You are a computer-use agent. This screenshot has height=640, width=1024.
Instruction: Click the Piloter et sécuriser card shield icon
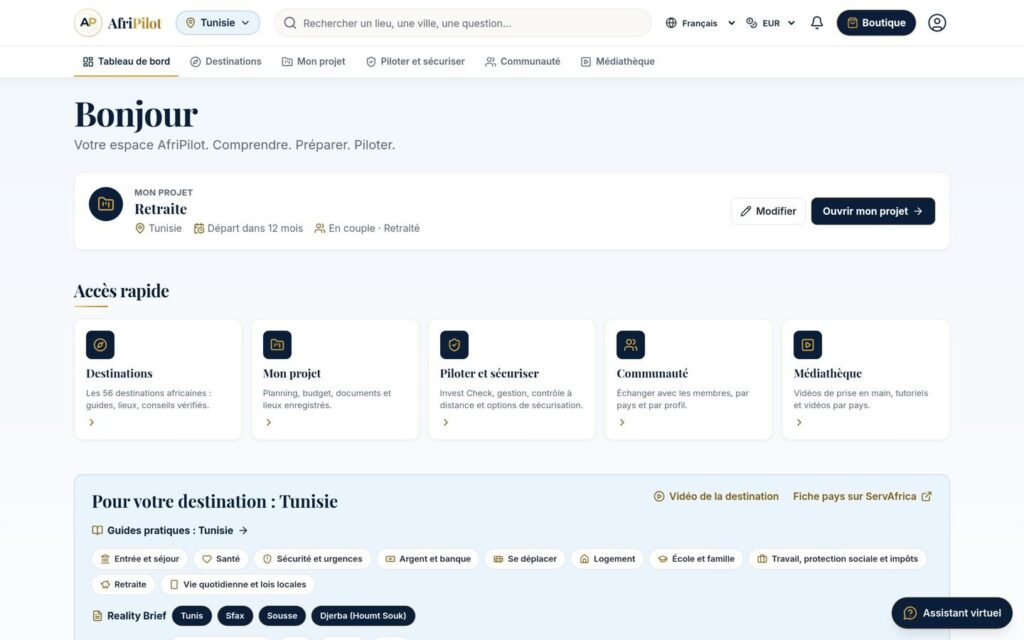454,345
